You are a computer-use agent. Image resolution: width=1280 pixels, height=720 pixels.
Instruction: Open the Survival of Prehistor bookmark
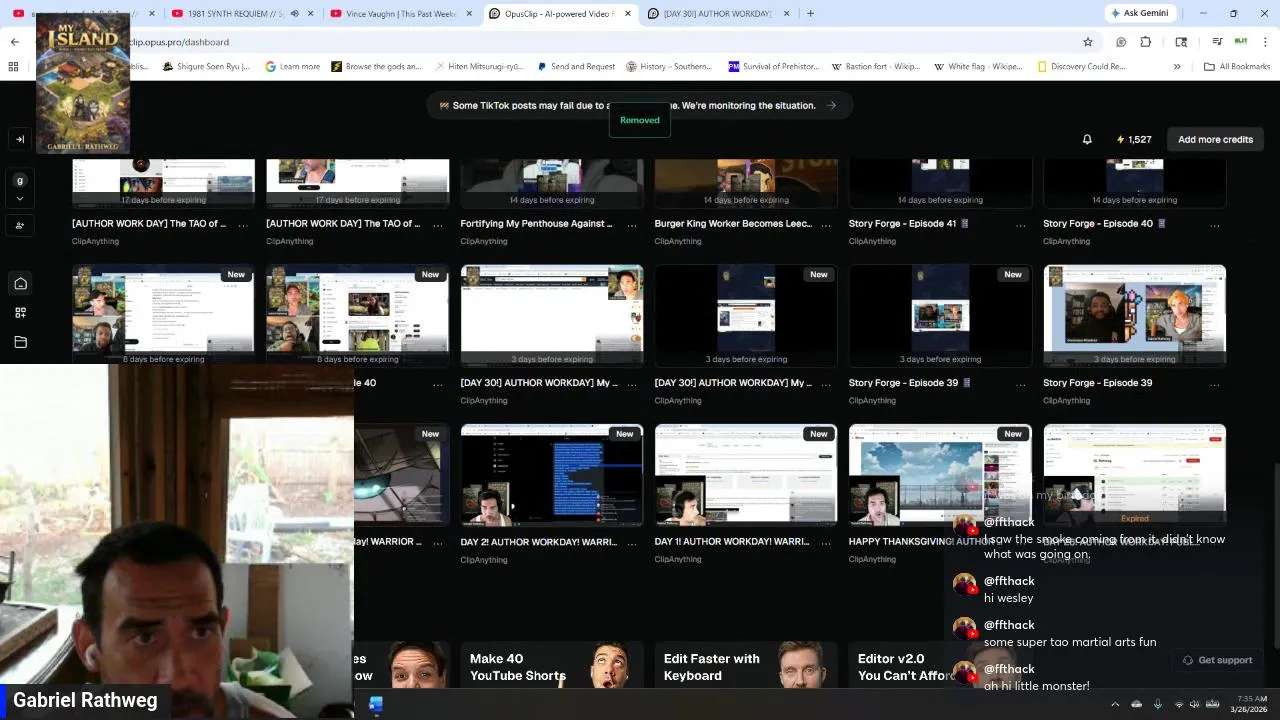[774, 66]
